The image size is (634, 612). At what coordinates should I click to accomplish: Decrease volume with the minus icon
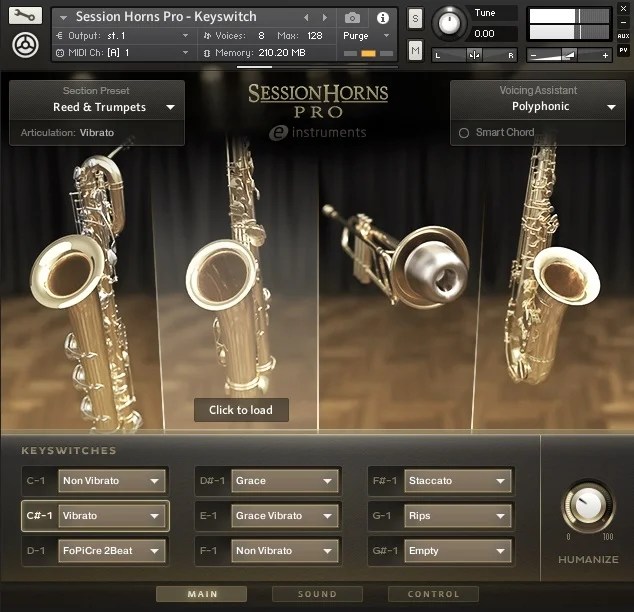[x=533, y=55]
